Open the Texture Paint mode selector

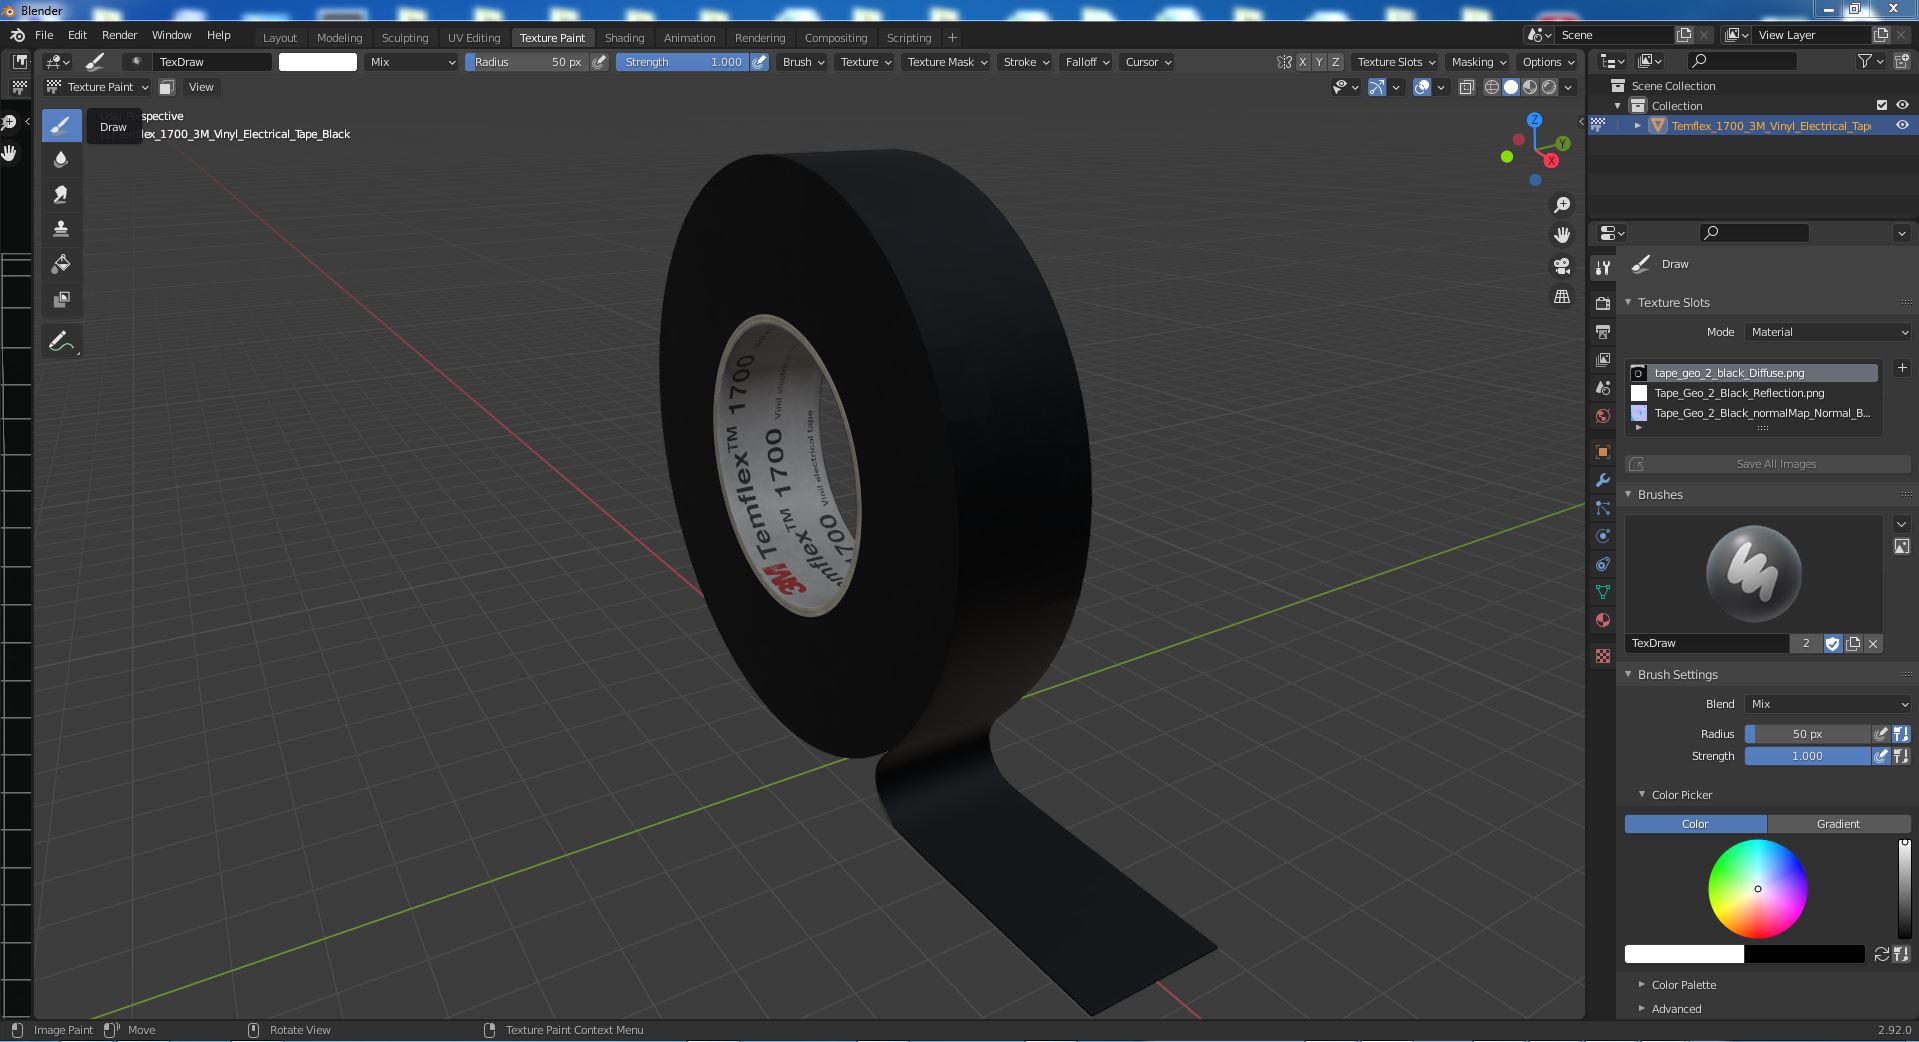pyautogui.click(x=98, y=87)
